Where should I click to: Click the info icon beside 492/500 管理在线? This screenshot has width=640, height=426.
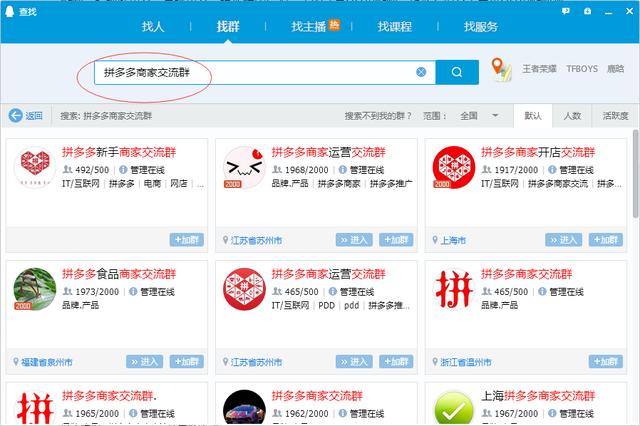pyautogui.click(x=123, y=169)
